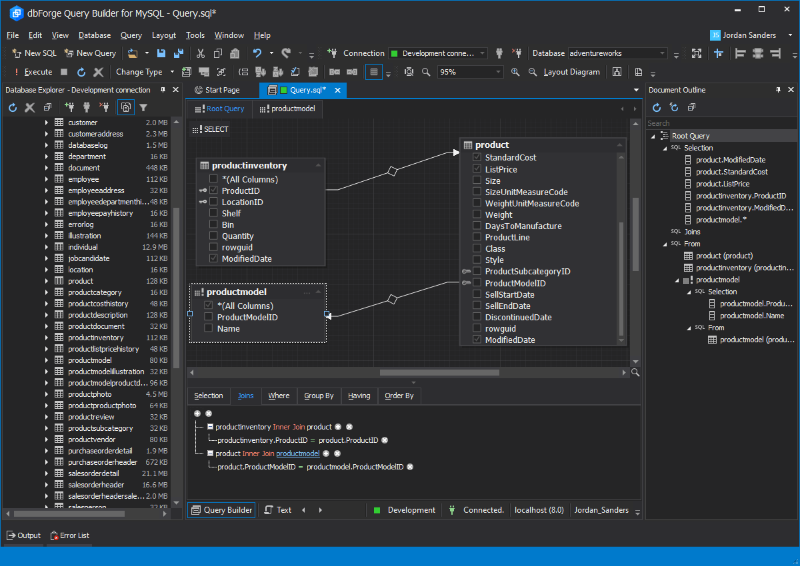Toggle the ListPrice checkbox in product table
This screenshot has width=800, height=566.
click(x=477, y=170)
